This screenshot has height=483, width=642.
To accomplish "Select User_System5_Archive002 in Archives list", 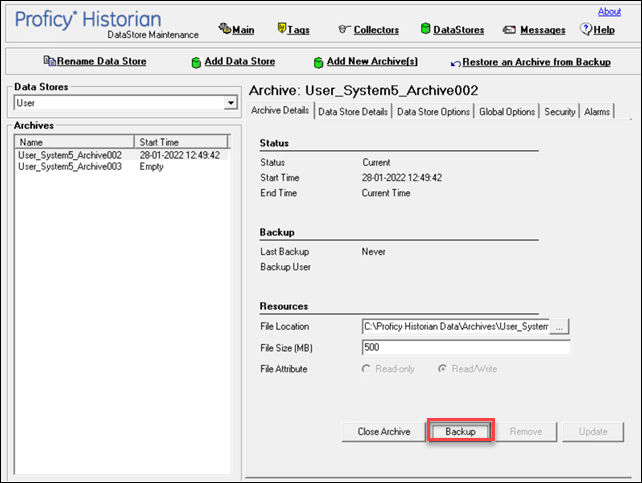I will (x=70, y=155).
